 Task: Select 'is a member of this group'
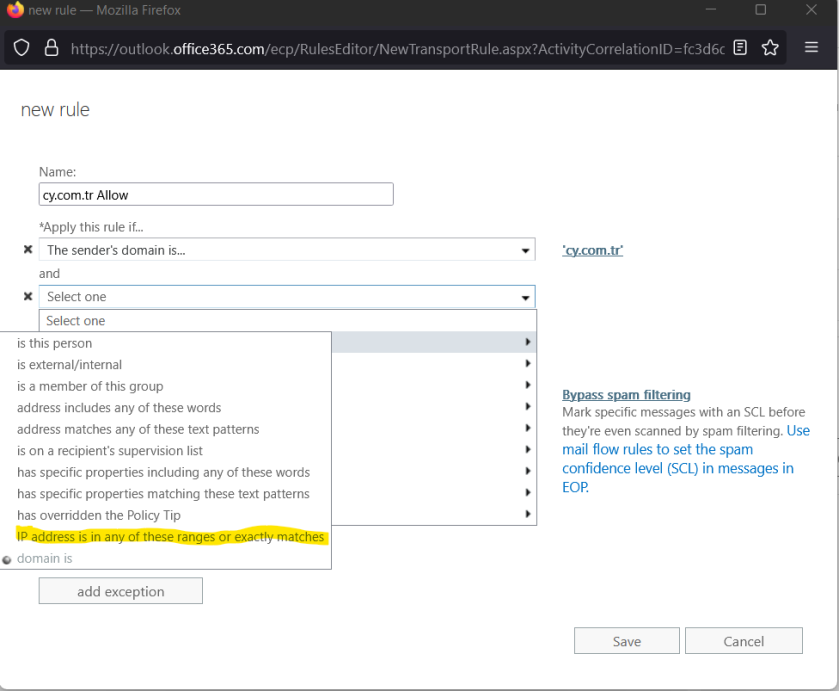pos(90,386)
